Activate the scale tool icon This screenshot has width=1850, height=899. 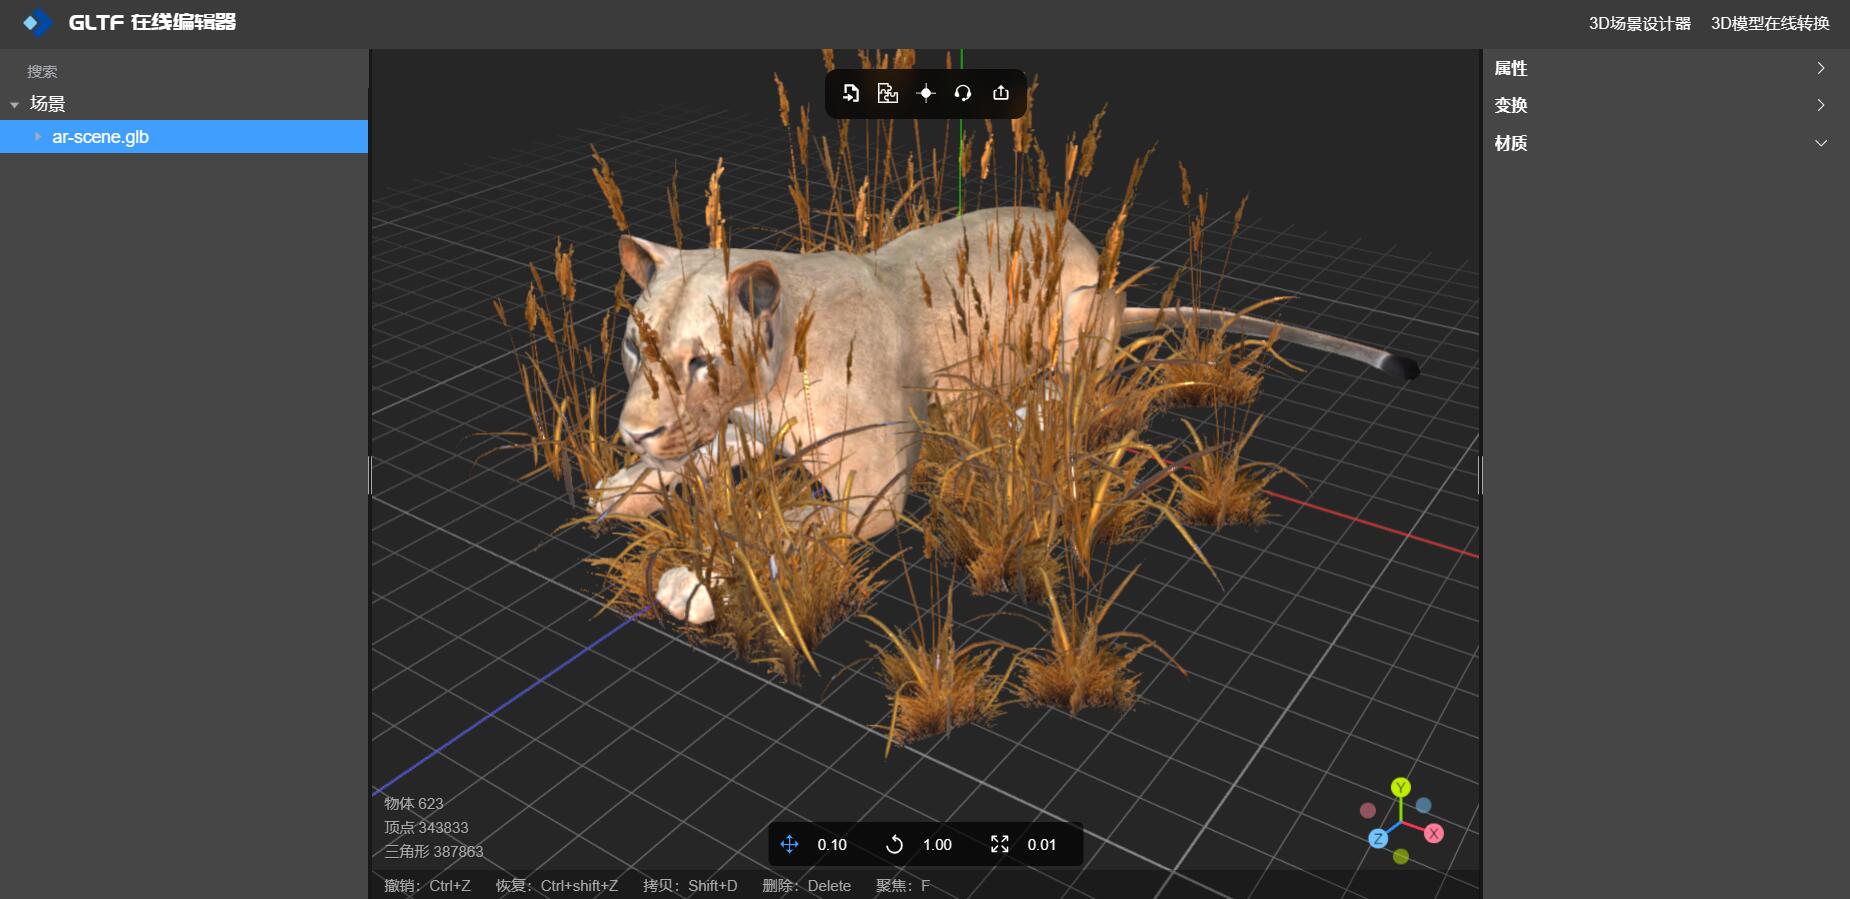pos(999,844)
